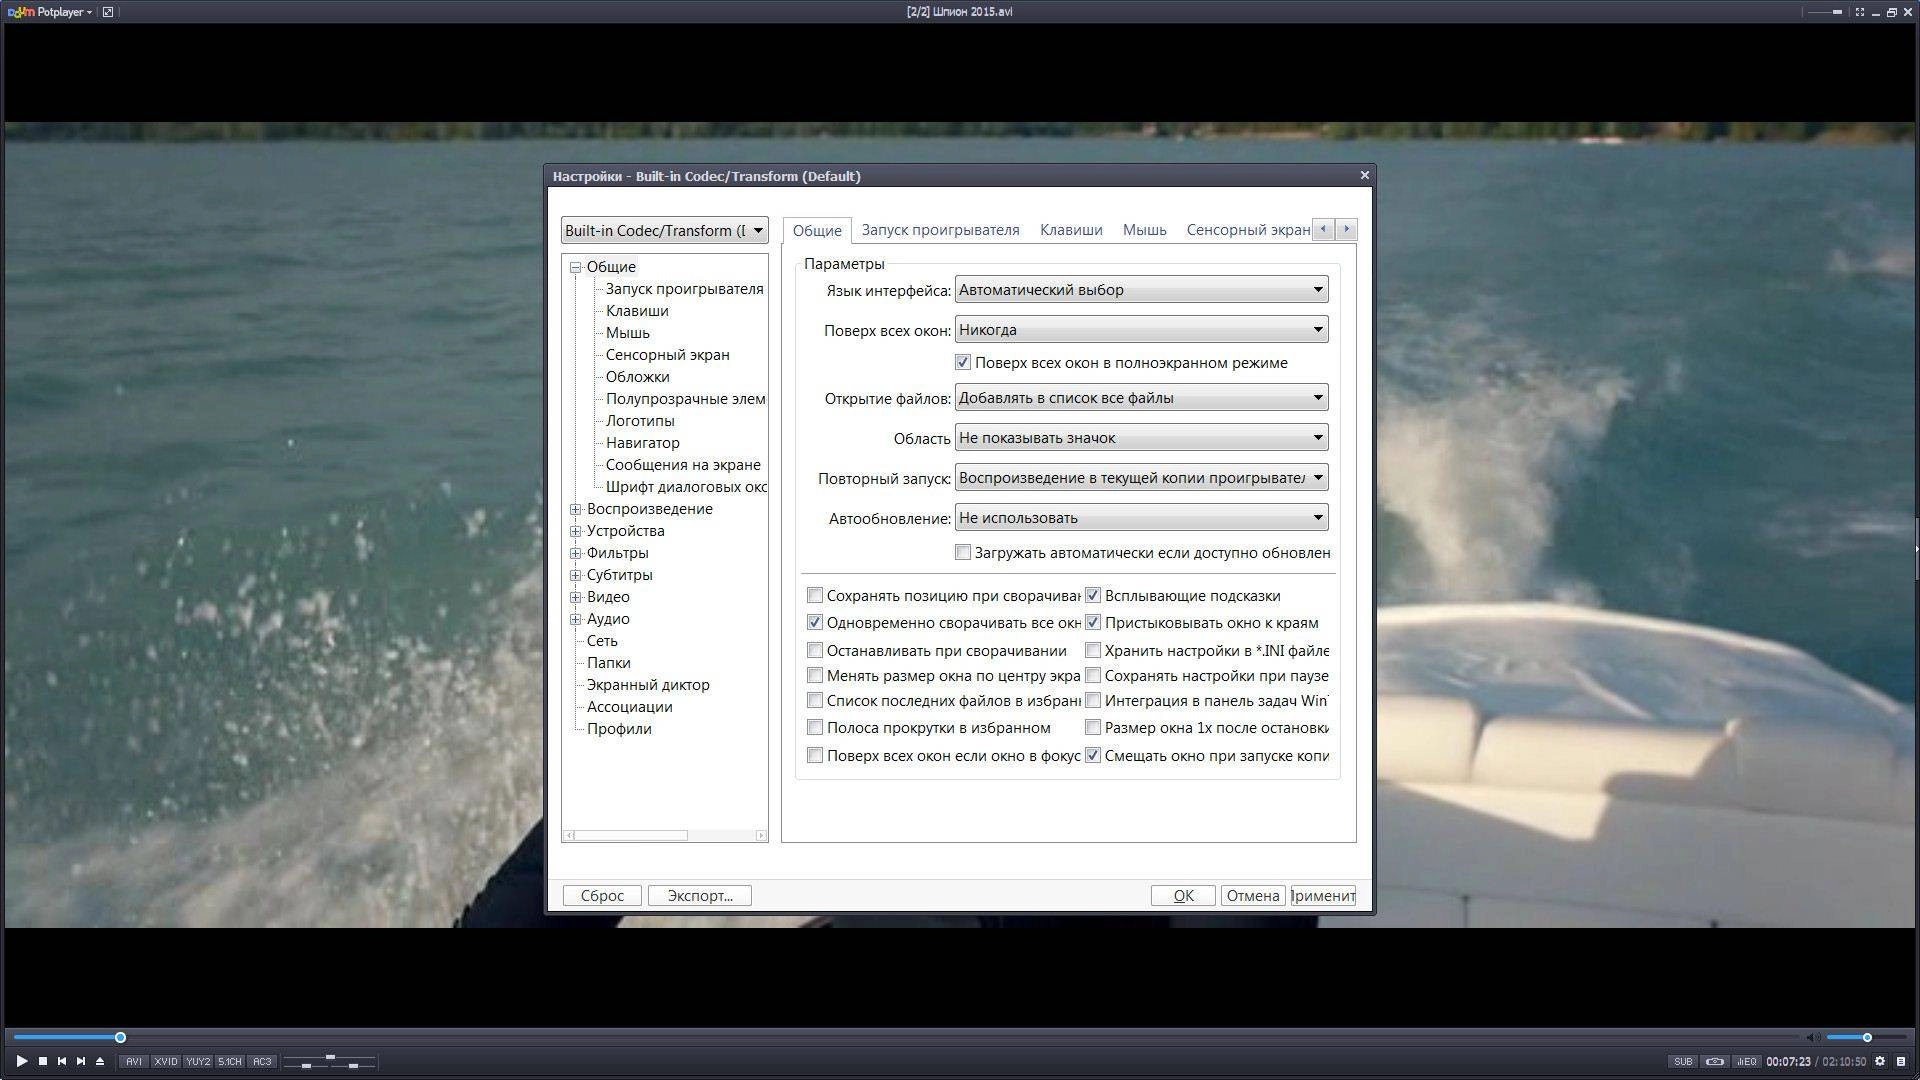Click the Play button in the player bar

pyautogui.click(x=21, y=1061)
